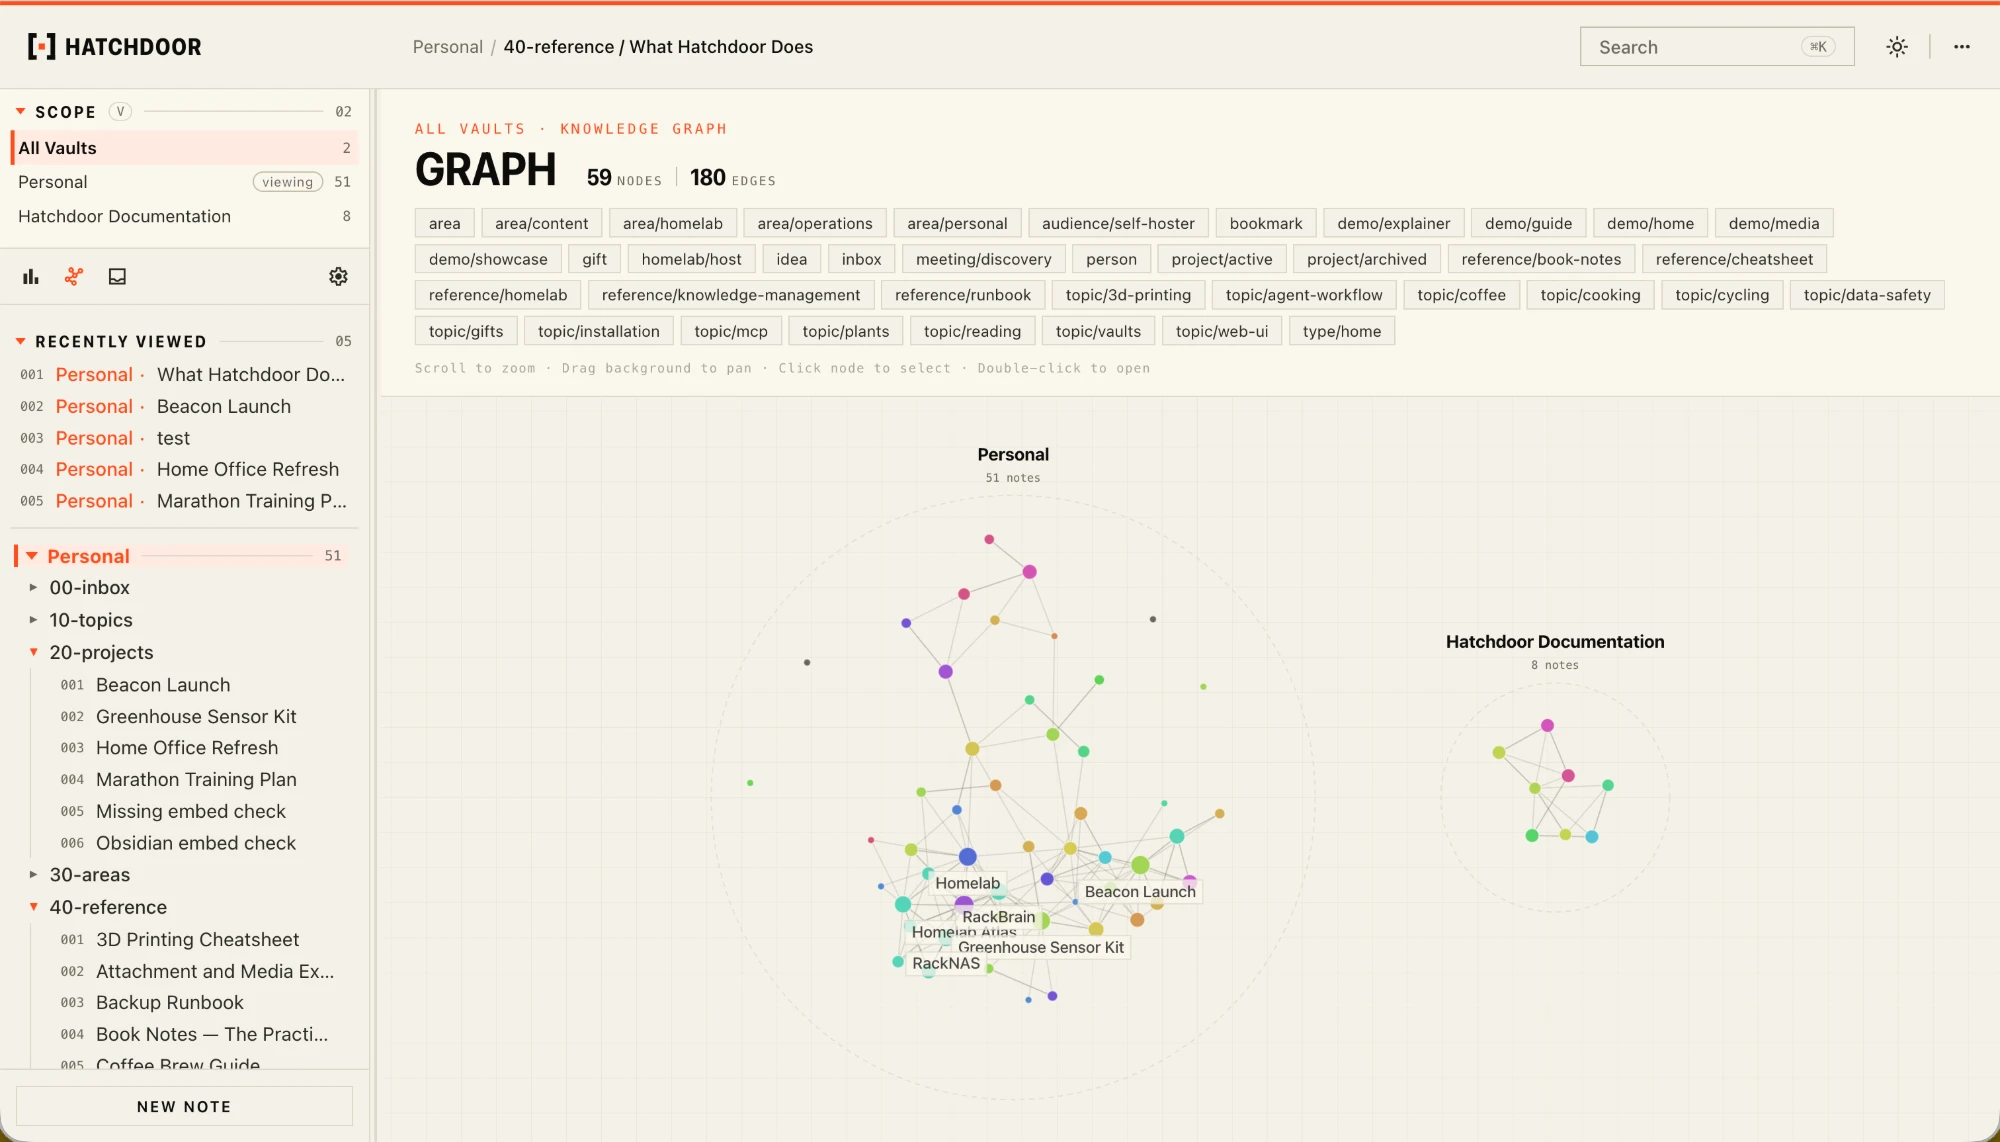Open Home Office Refresh in 20-projects
Image resolution: width=2000 pixels, height=1142 pixels.
pos(187,748)
